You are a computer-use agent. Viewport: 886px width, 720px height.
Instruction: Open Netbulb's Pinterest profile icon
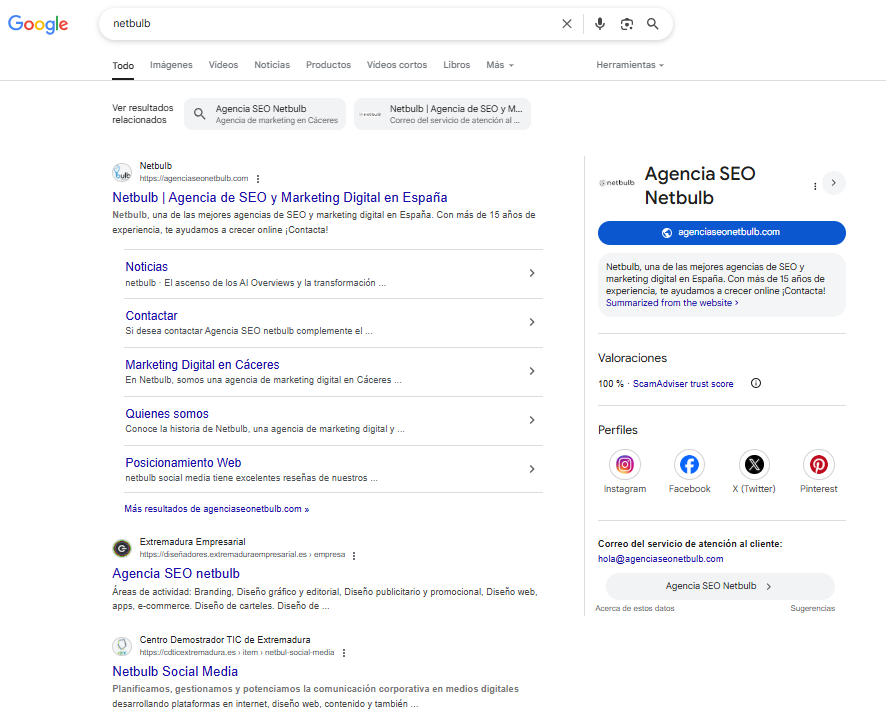(818, 465)
